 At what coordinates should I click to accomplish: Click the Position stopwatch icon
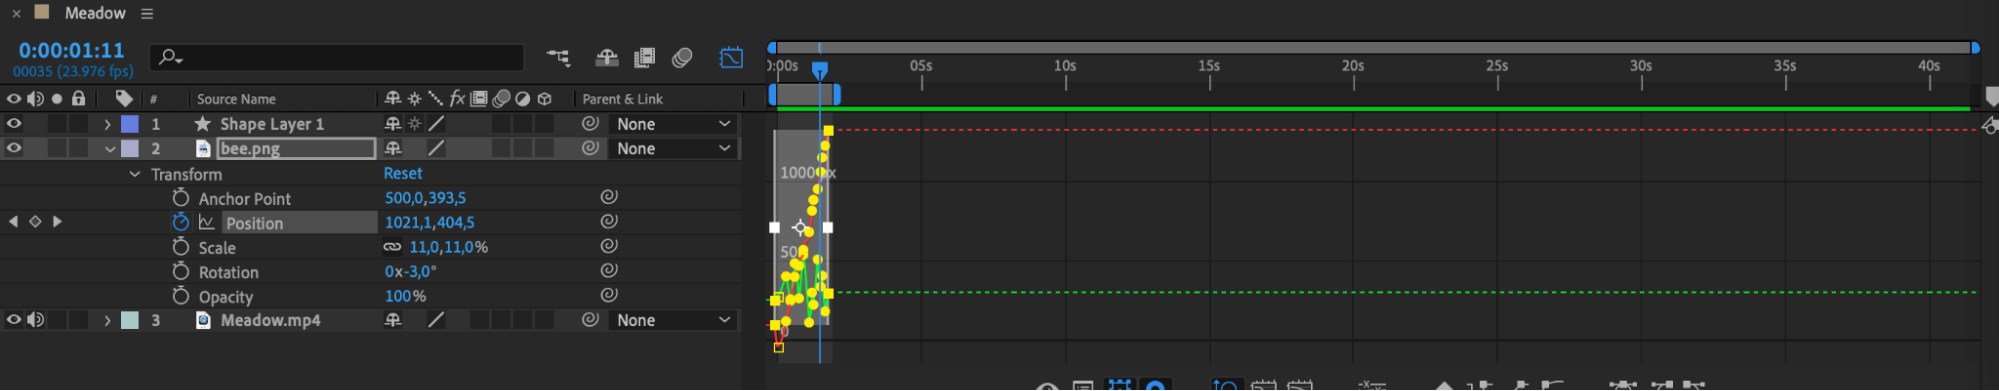coord(181,222)
